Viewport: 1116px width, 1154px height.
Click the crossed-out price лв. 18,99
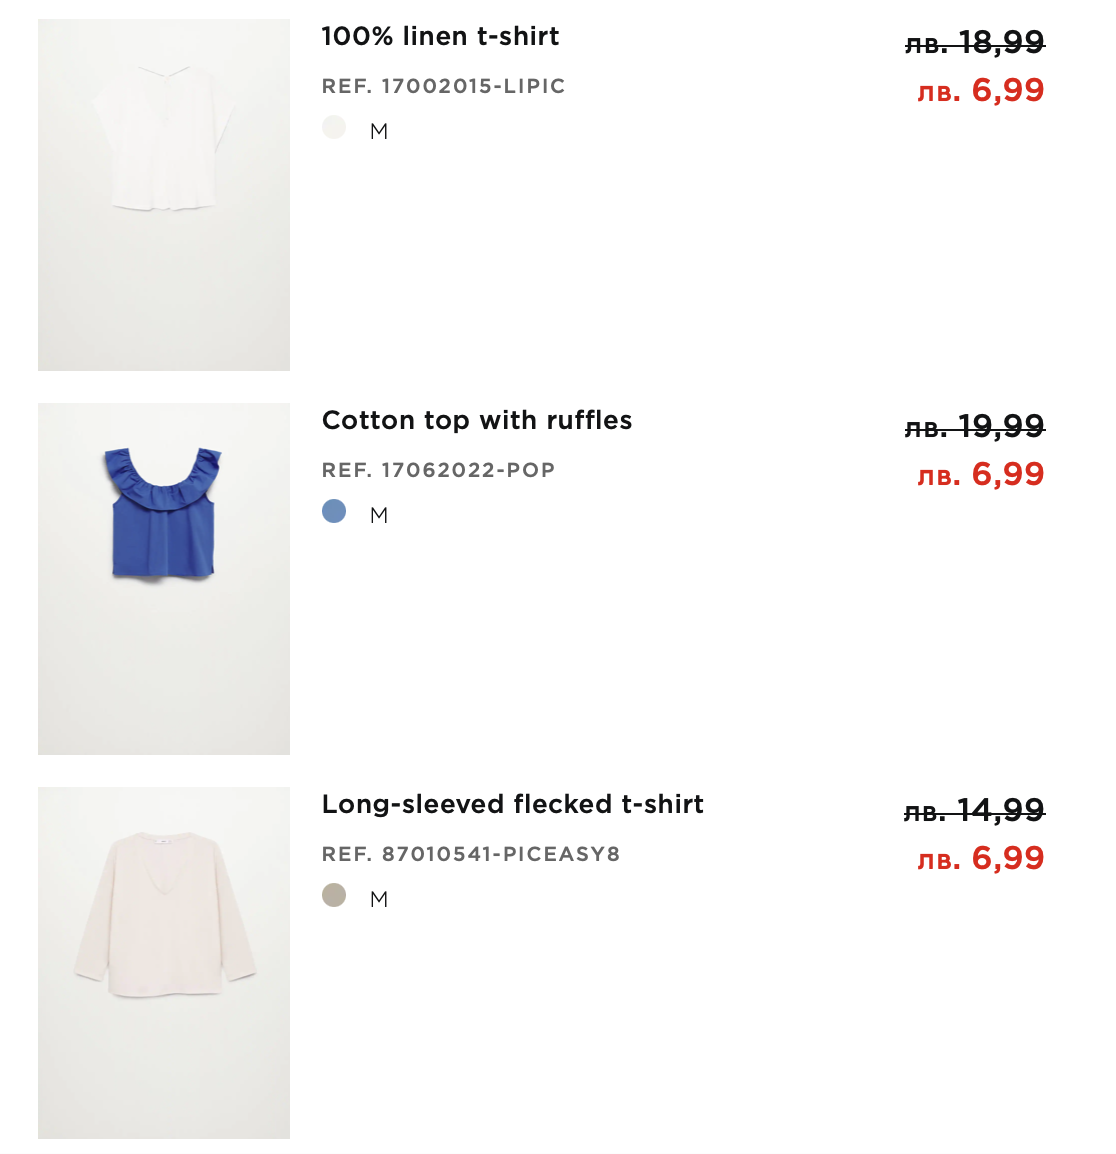point(975,42)
